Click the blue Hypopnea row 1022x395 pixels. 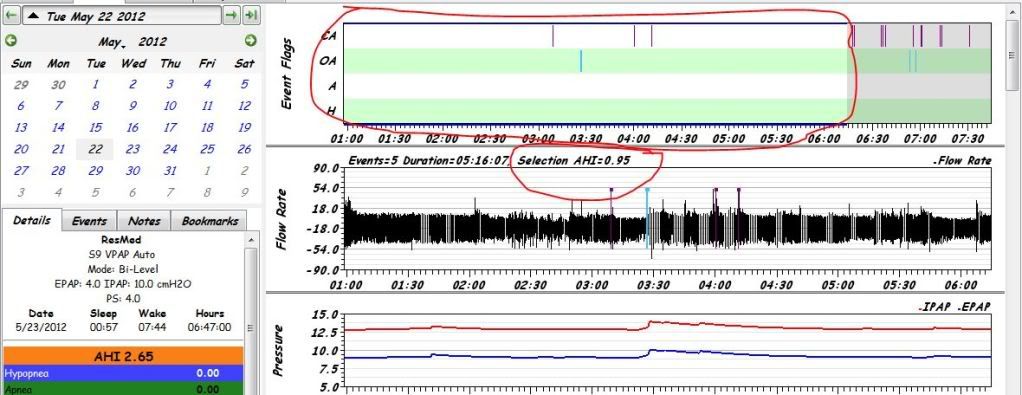click(x=123, y=374)
